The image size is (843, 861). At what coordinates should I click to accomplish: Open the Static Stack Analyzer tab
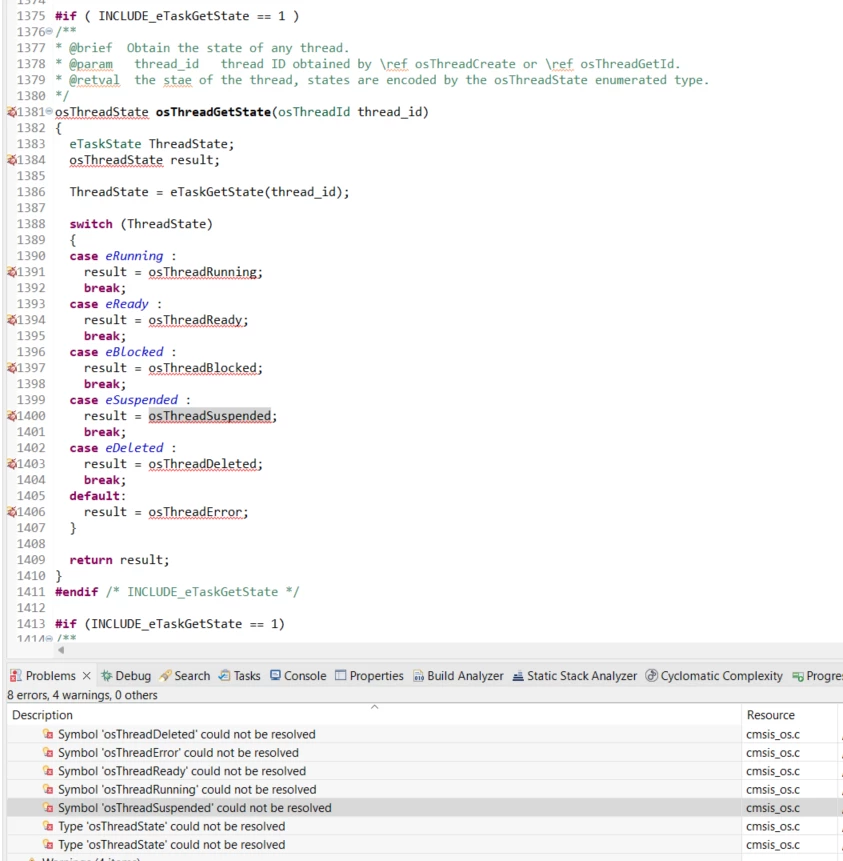(574, 676)
